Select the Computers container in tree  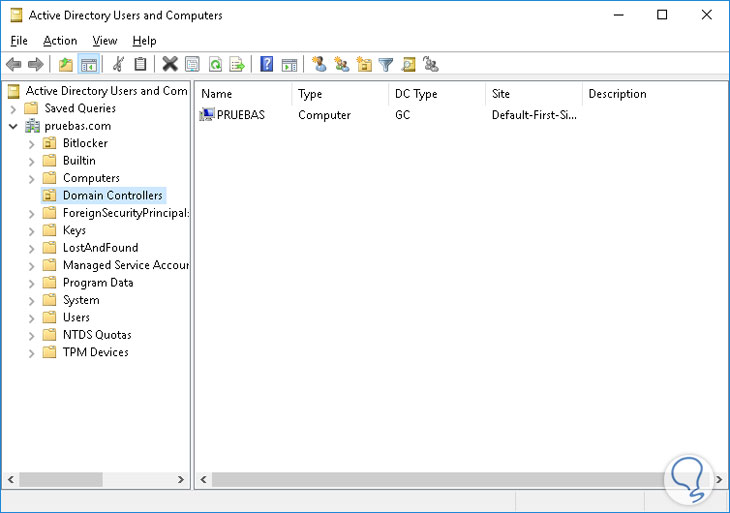point(91,178)
